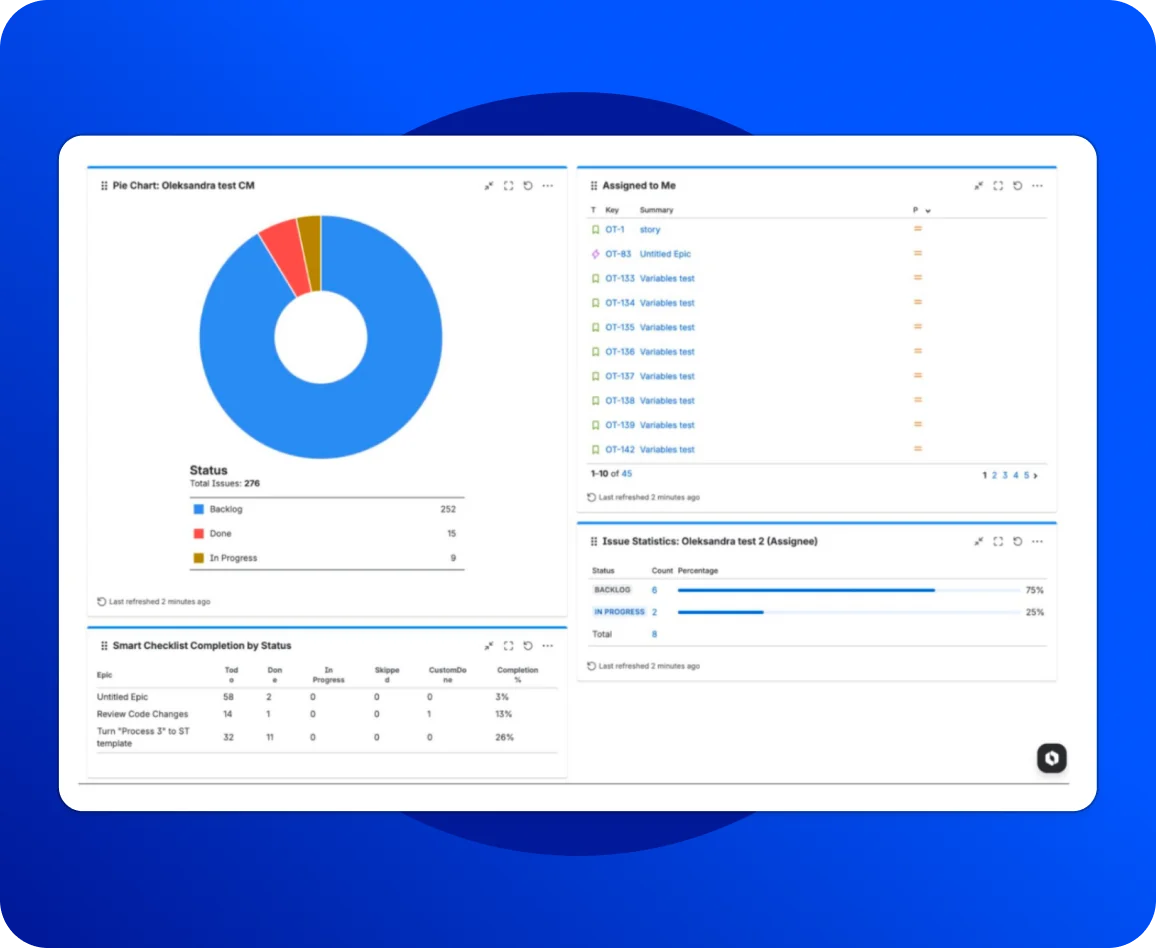Select the Untitled Epic checklist row

[x=327, y=697]
